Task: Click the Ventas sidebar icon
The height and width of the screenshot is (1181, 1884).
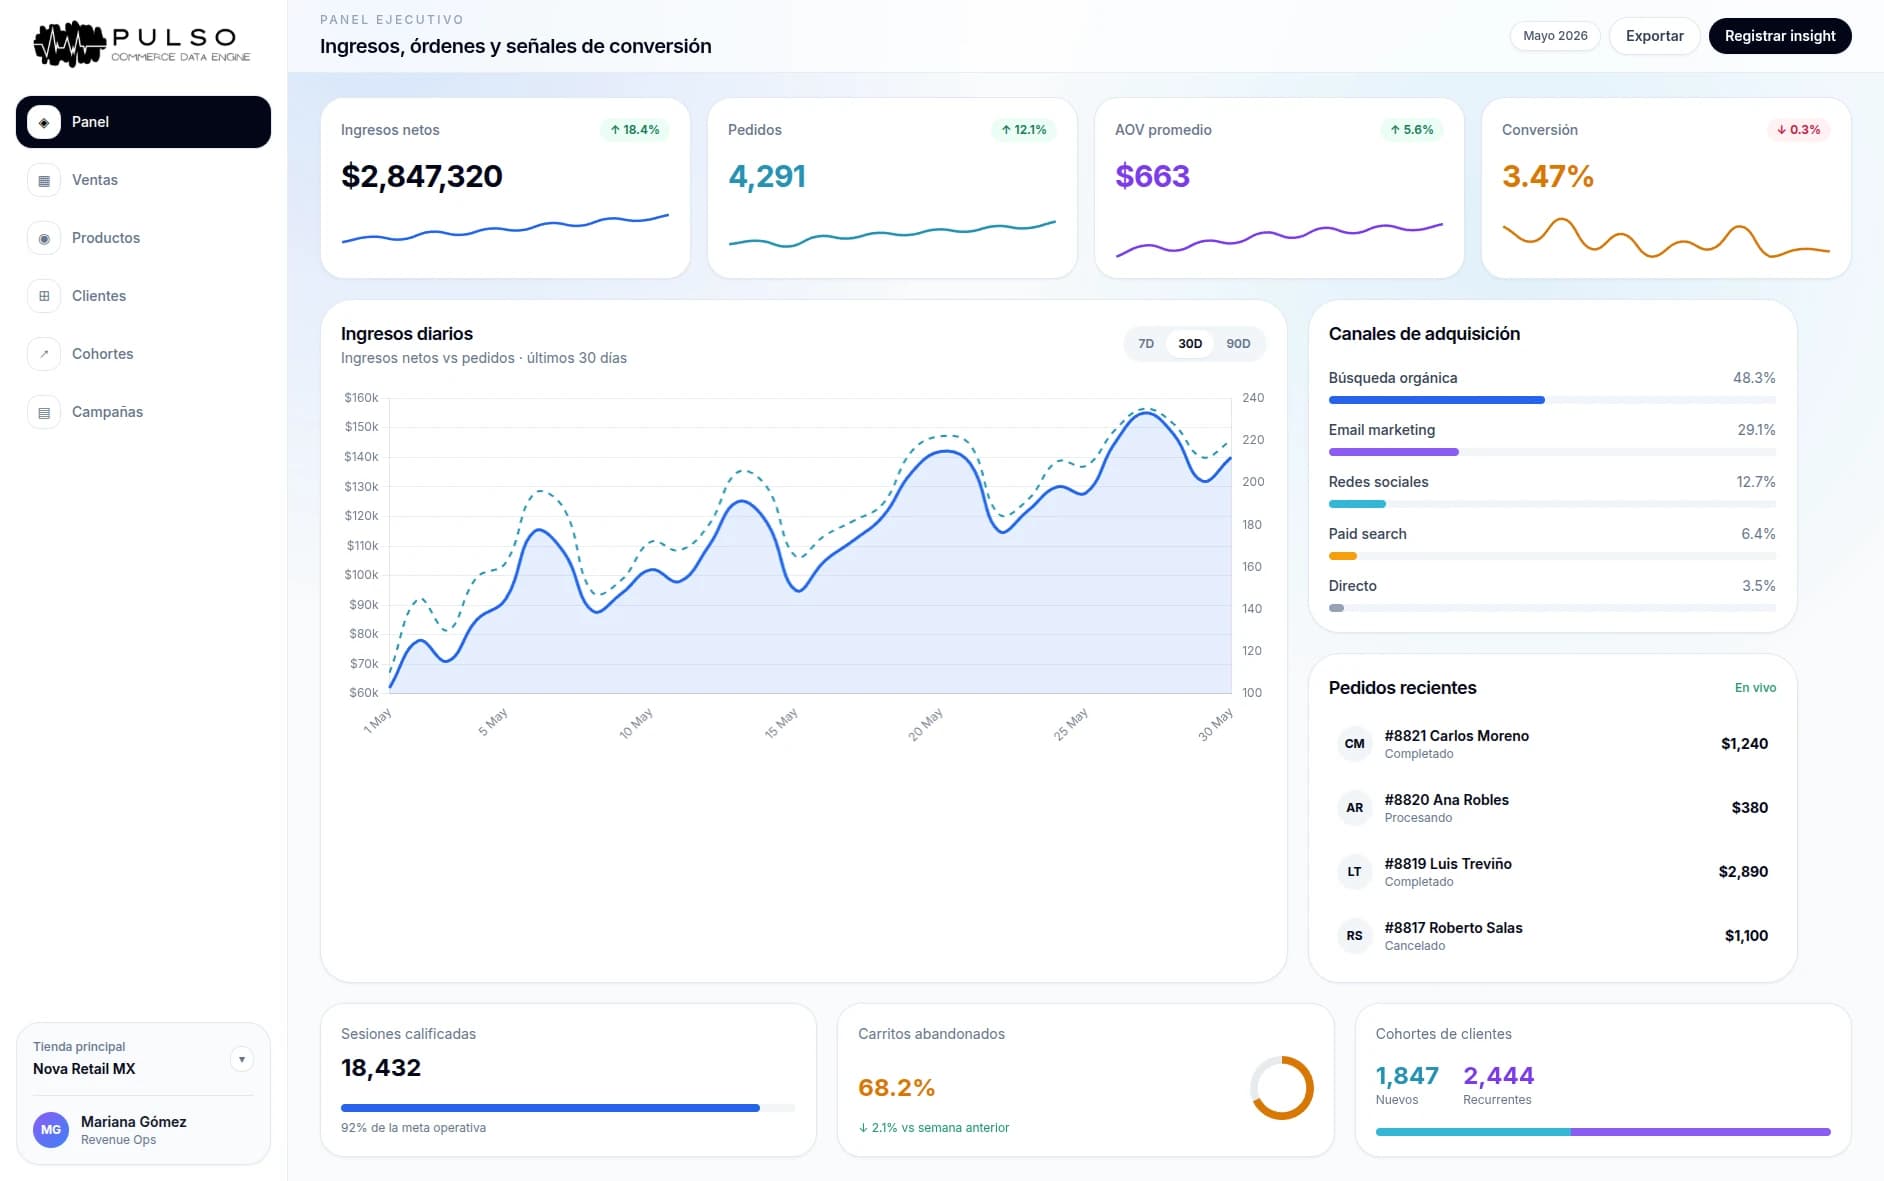Action: 44,180
